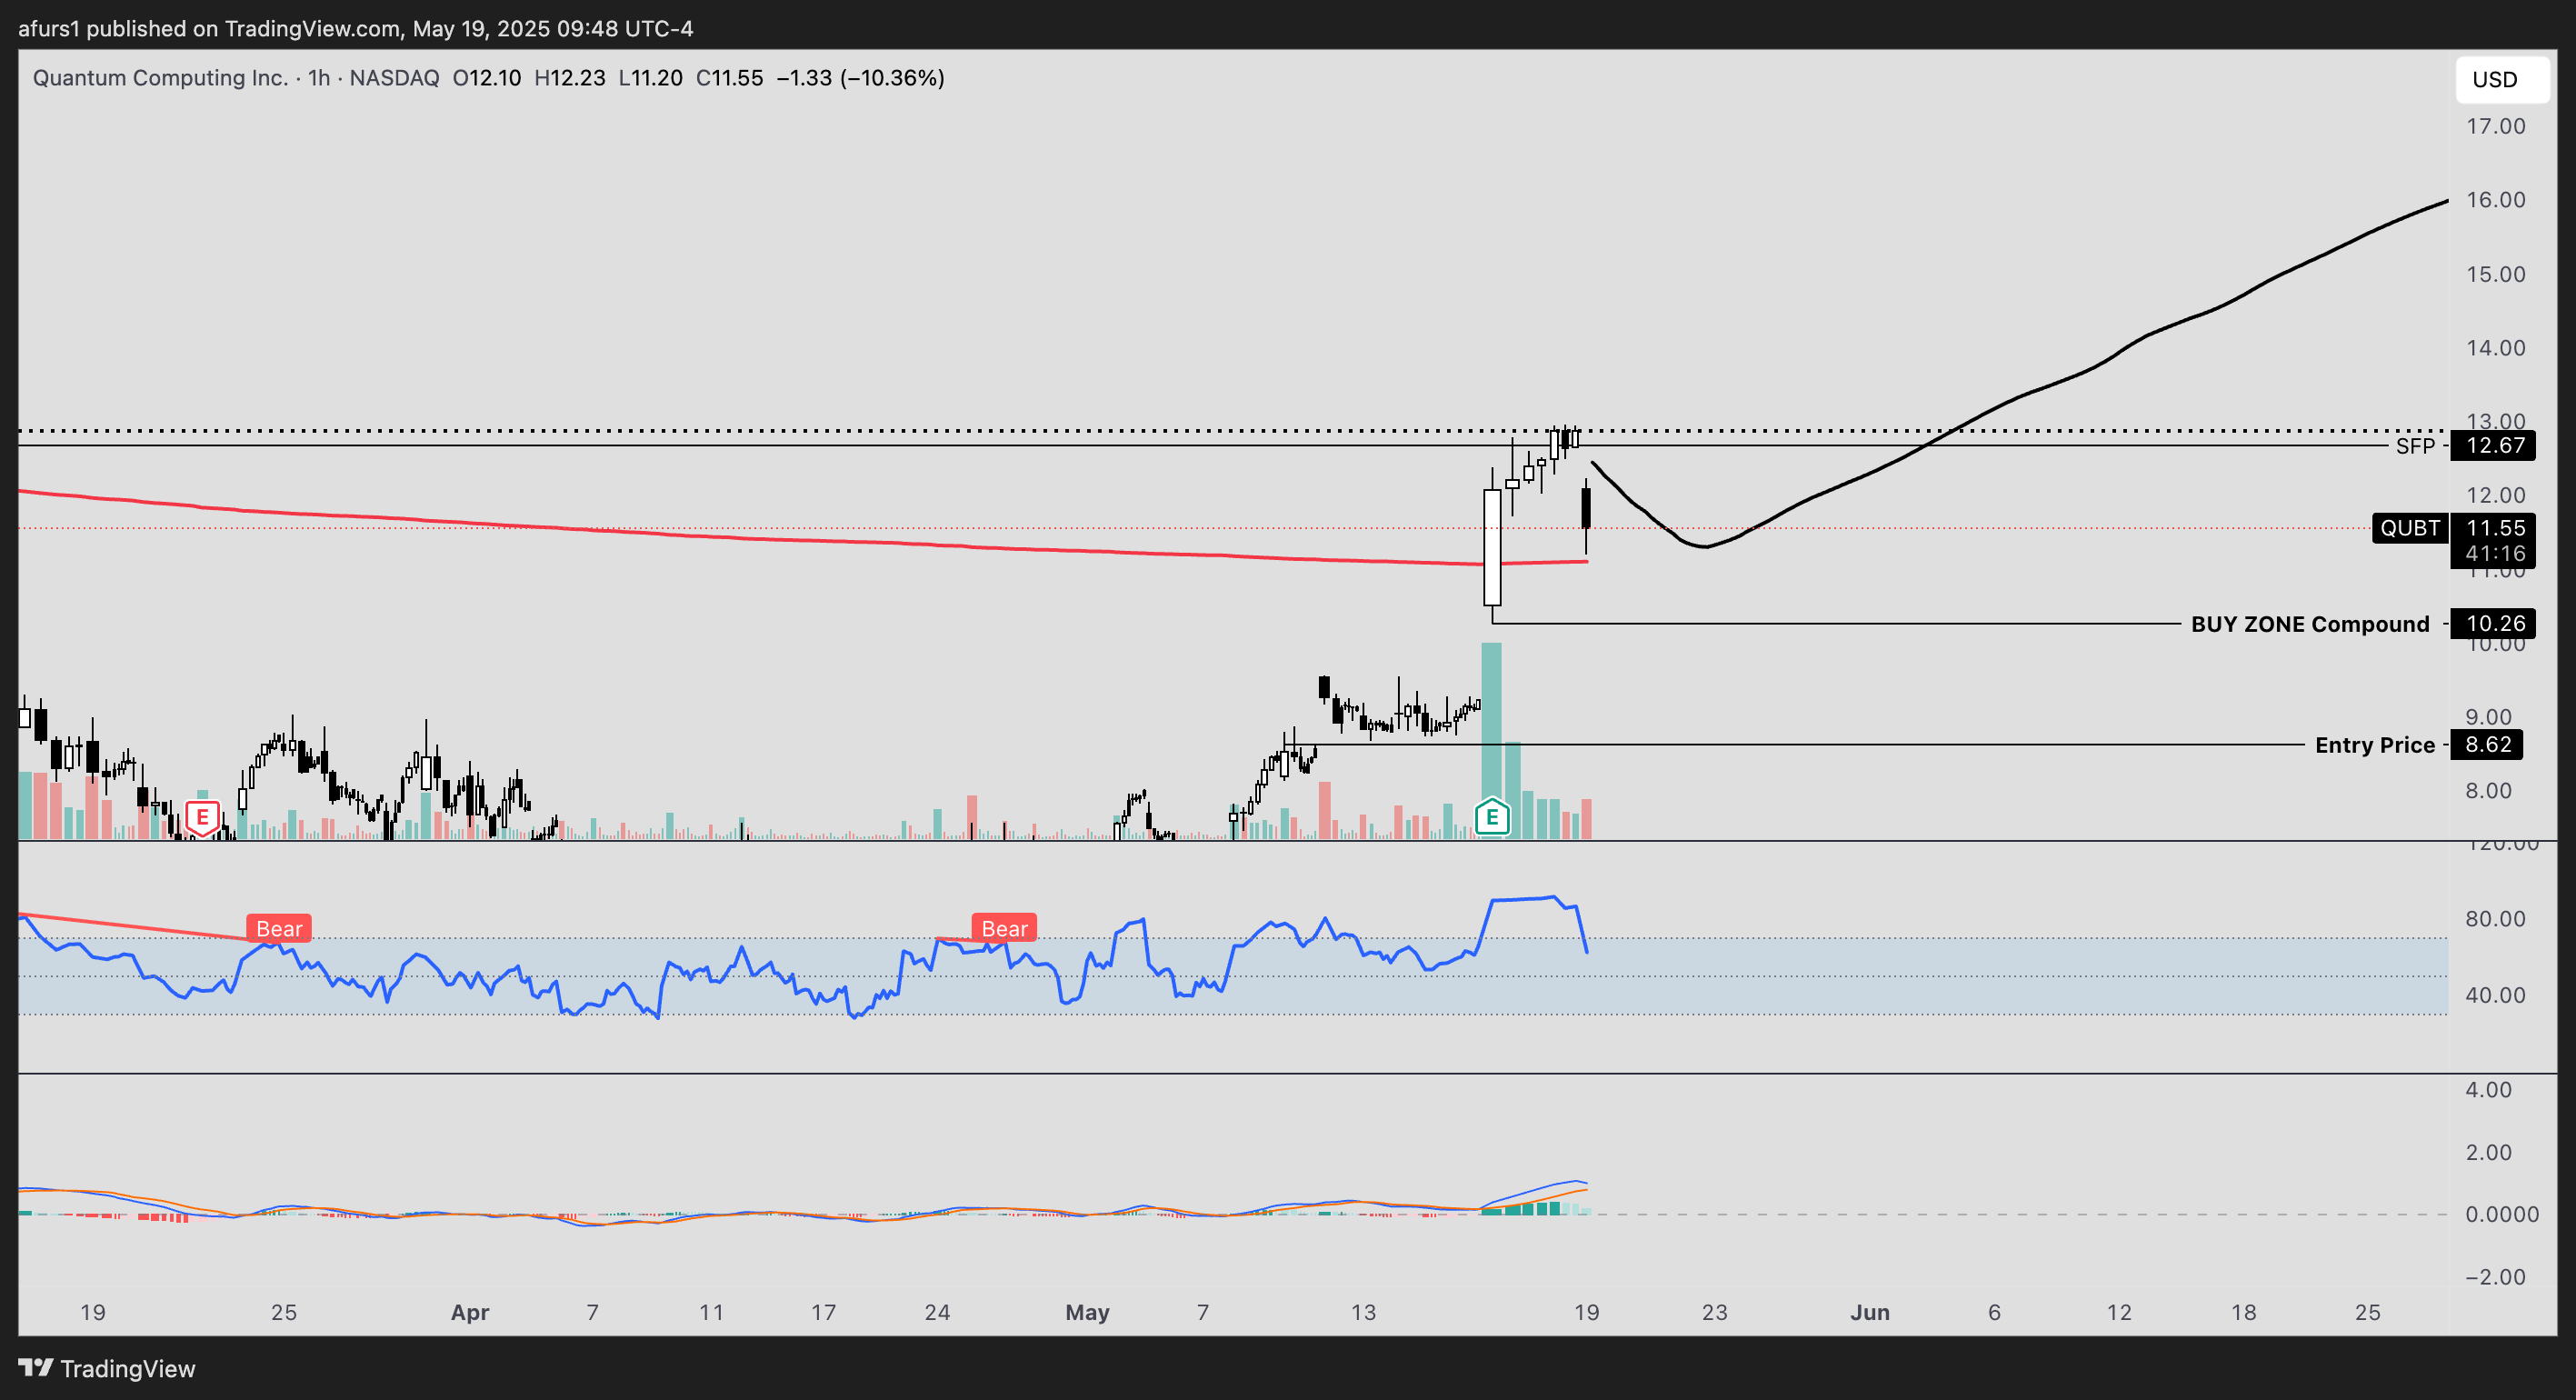Click the Quantum Computing Inc. symbol title
2576x1400 pixels.
[x=160, y=78]
